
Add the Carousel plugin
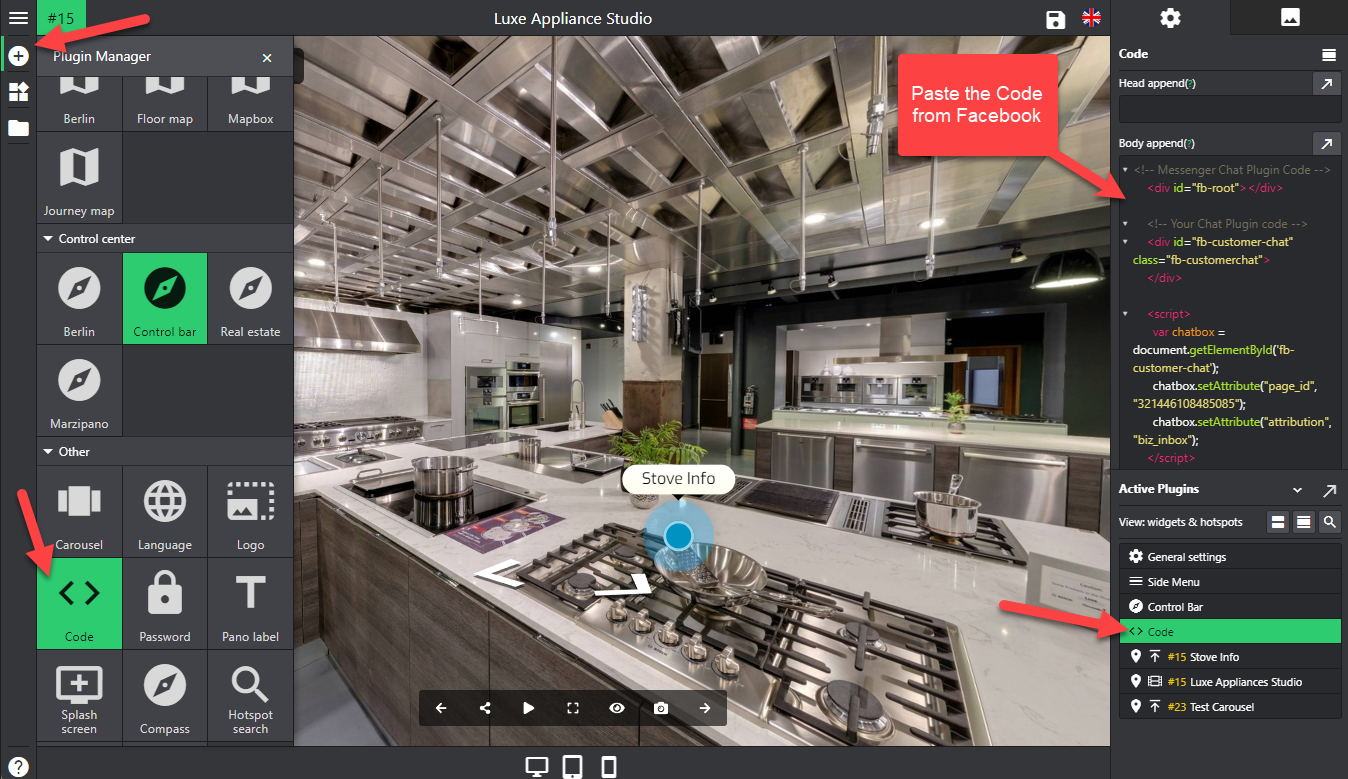click(x=79, y=511)
